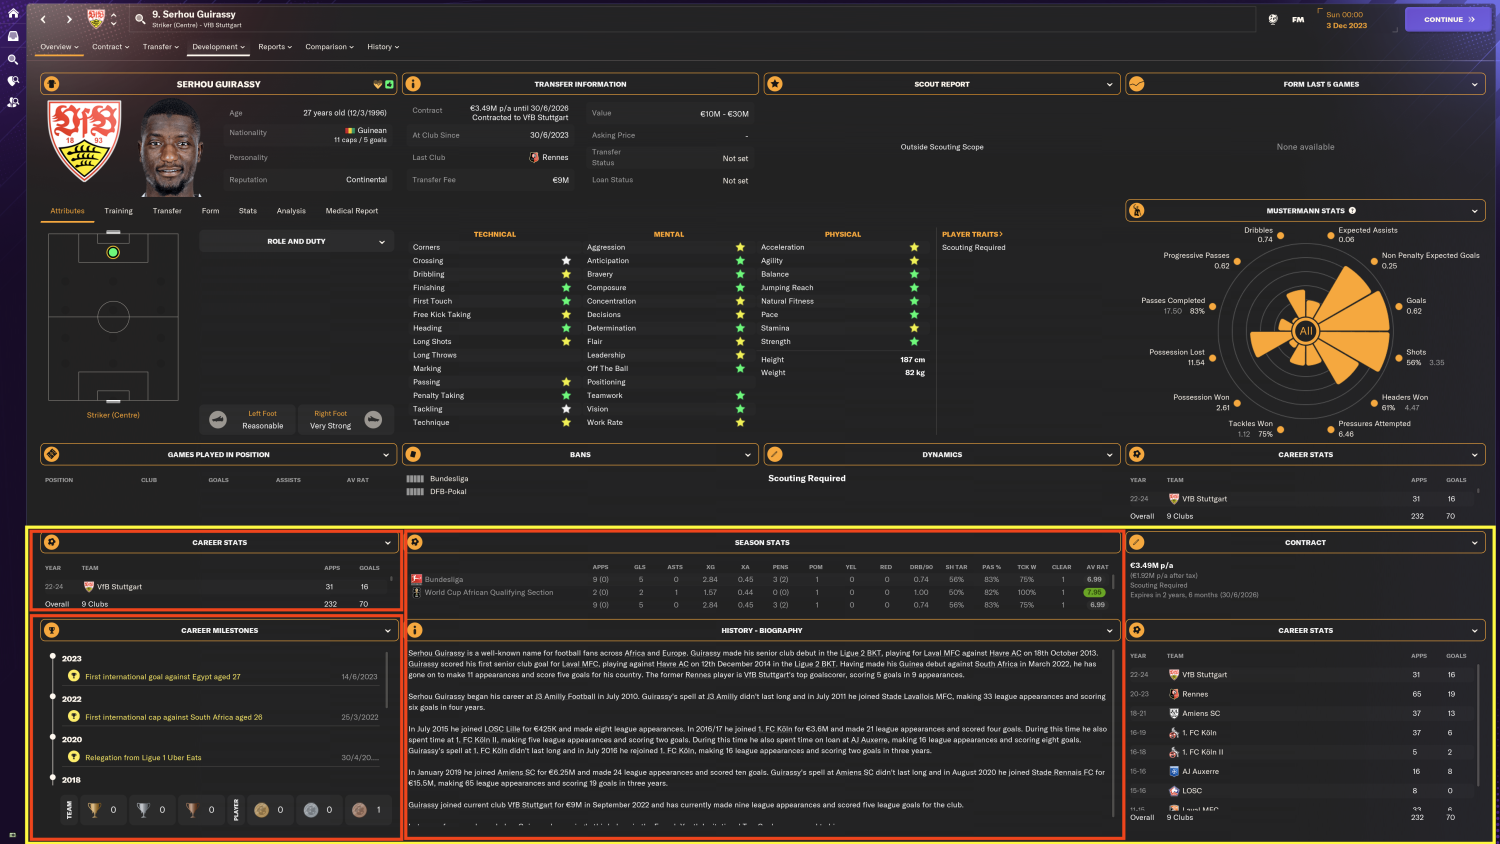This screenshot has height=844, width=1500.
Task: Go back using the left arrow
Action: [43, 19]
